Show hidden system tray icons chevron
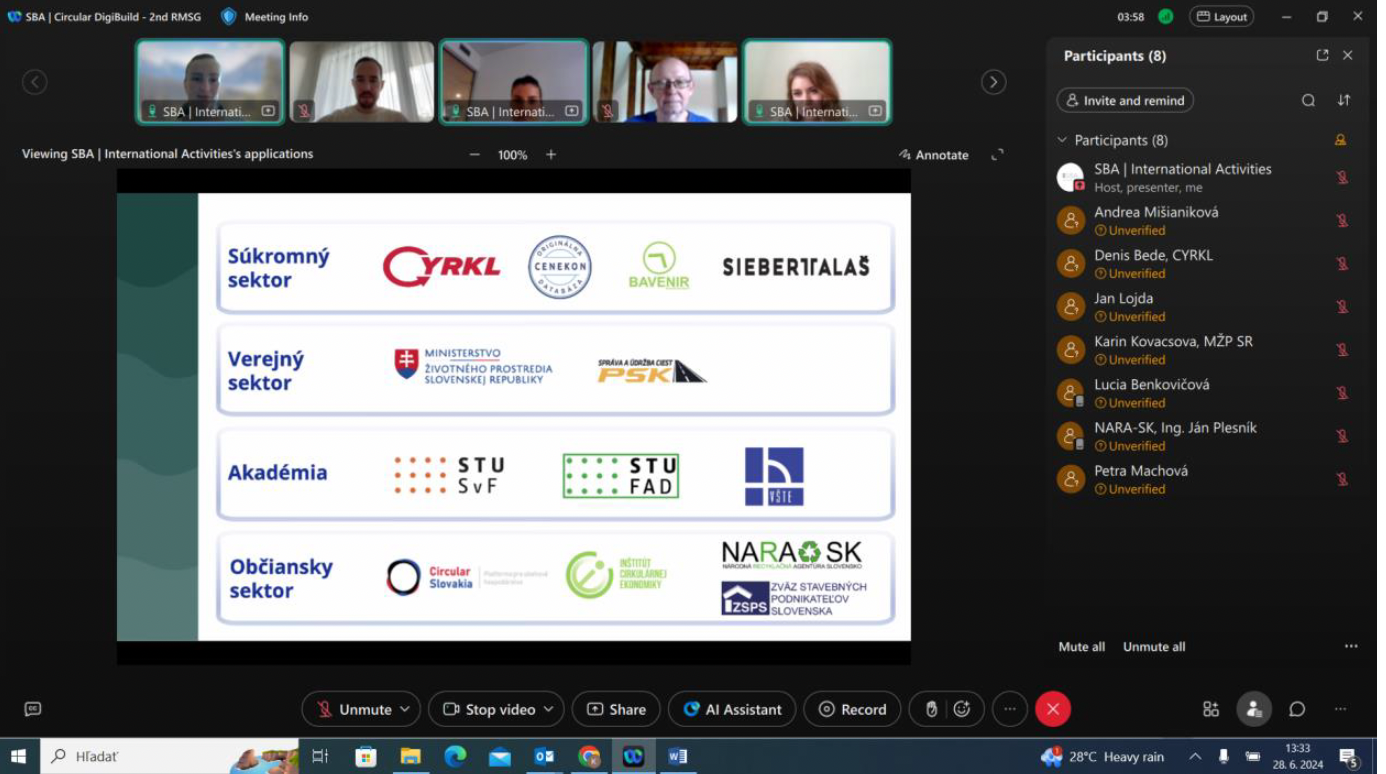This screenshot has width=1386, height=774. pyautogui.click(x=1195, y=757)
